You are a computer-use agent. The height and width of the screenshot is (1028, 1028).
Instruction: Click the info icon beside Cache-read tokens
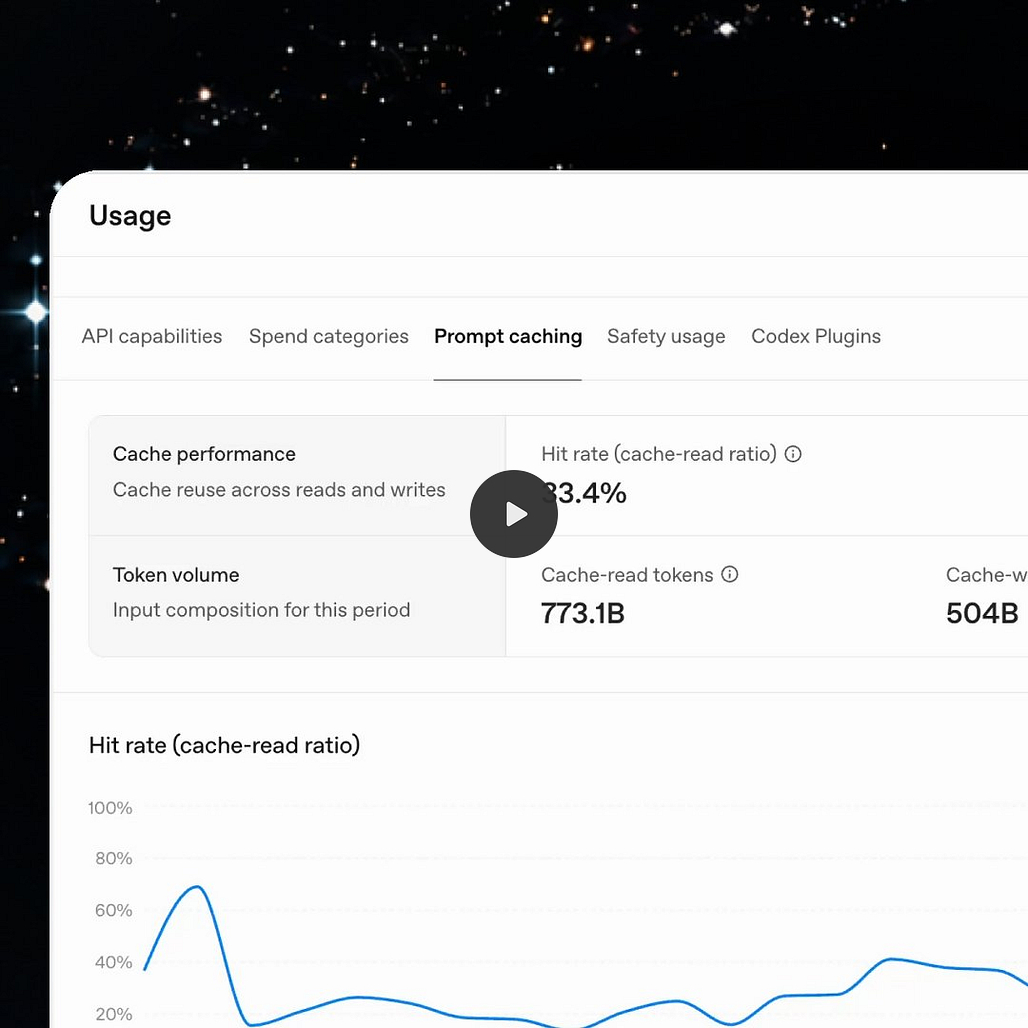pyautogui.click(x=730, y=574)
